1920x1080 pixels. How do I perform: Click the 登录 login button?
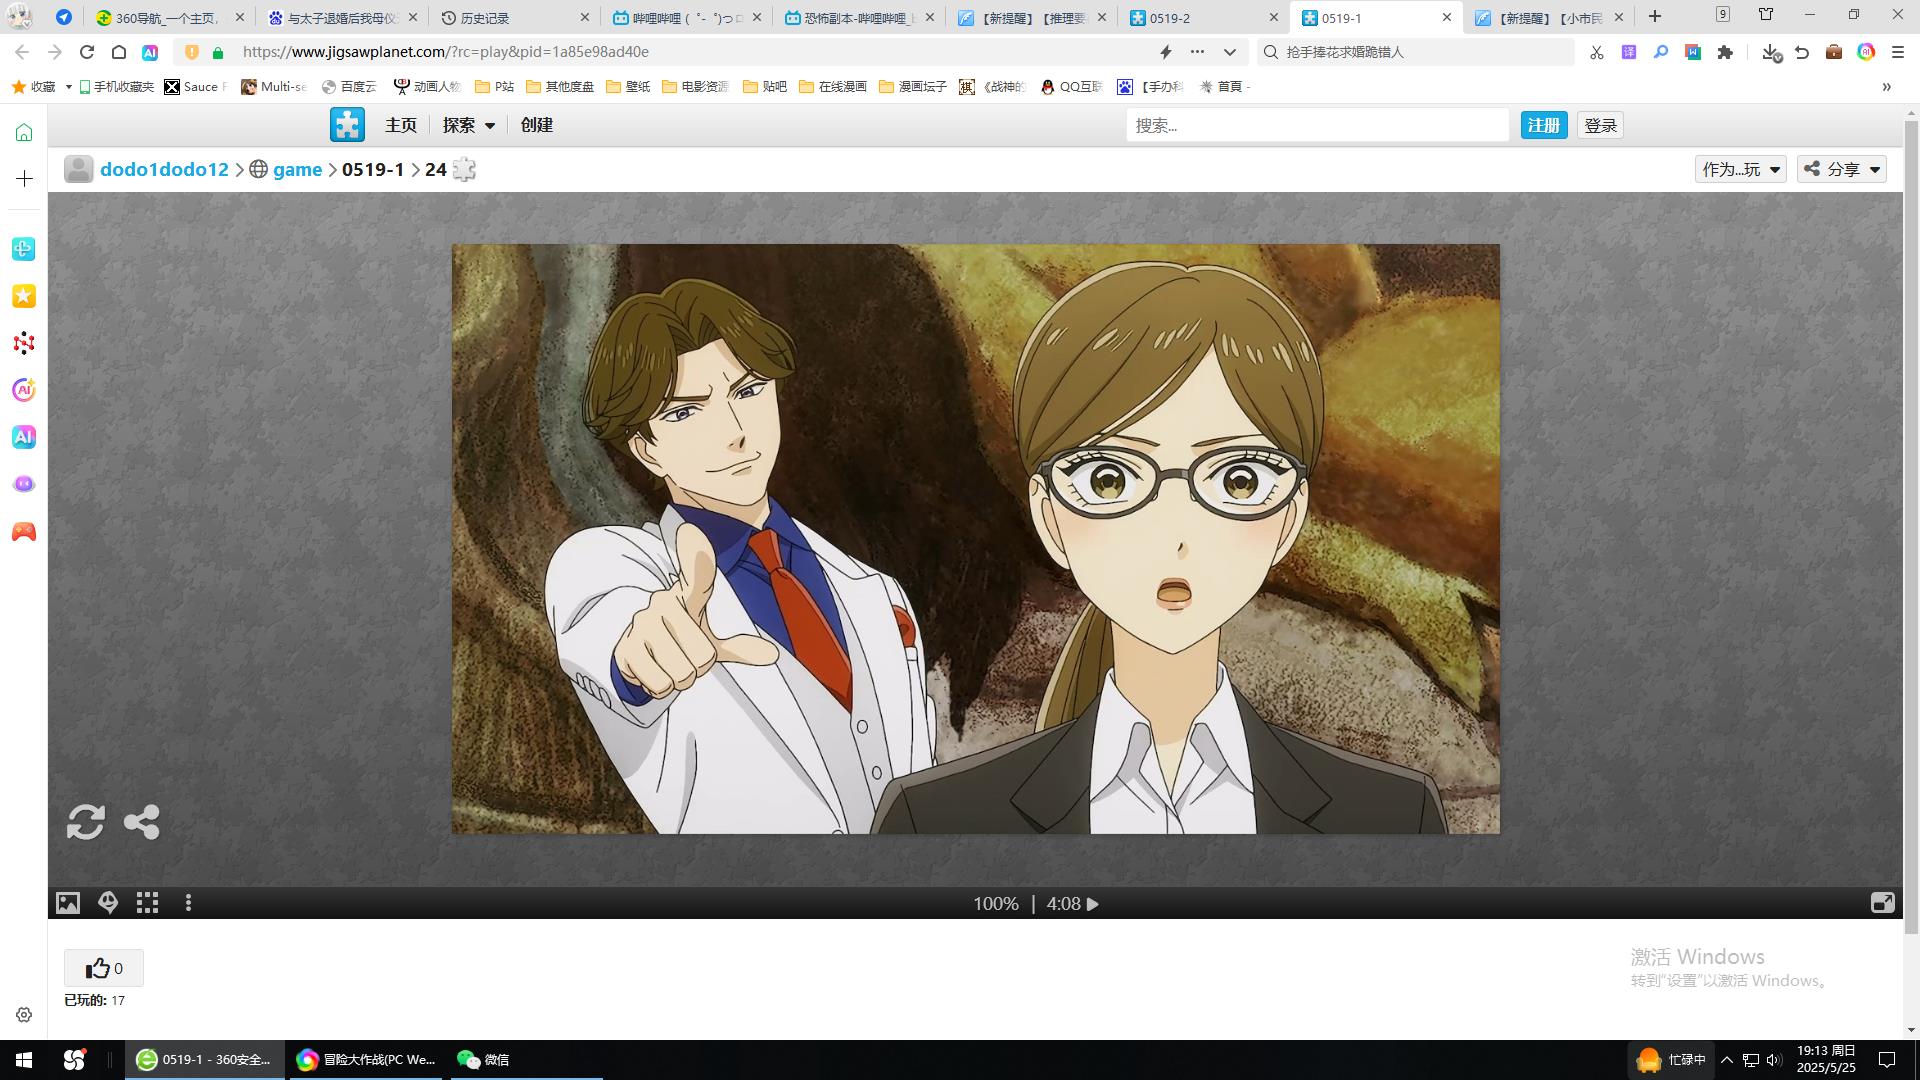1601,125
